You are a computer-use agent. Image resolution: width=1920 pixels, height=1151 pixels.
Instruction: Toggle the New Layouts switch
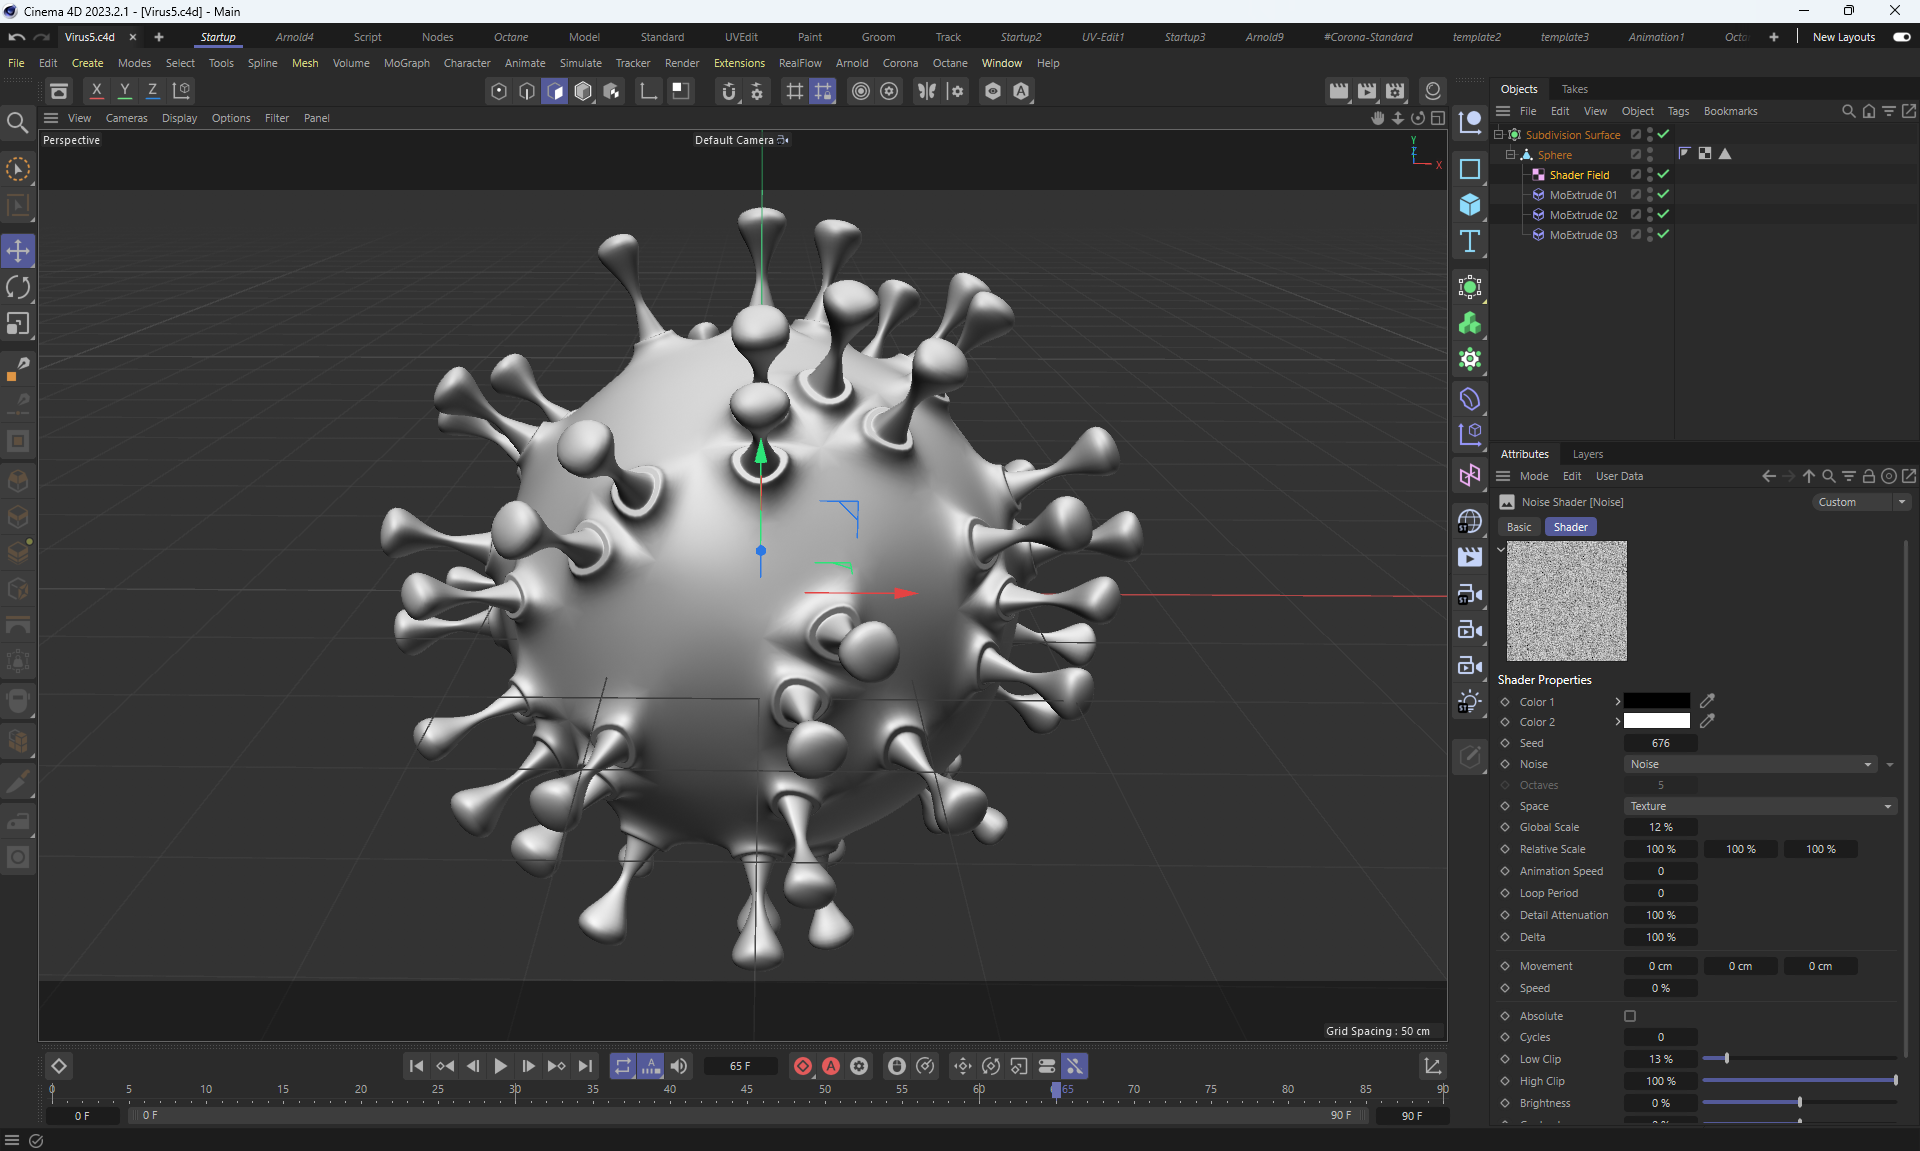1901,37
